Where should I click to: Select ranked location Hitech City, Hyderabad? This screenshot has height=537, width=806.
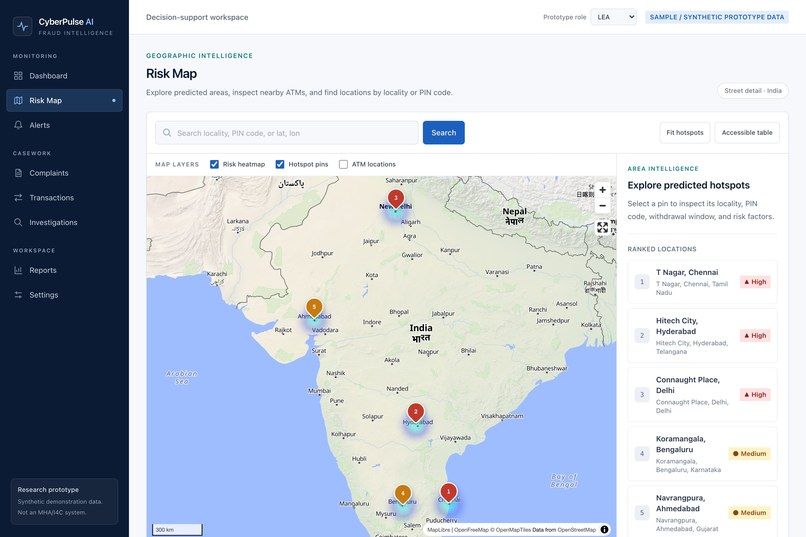point(702,336)
